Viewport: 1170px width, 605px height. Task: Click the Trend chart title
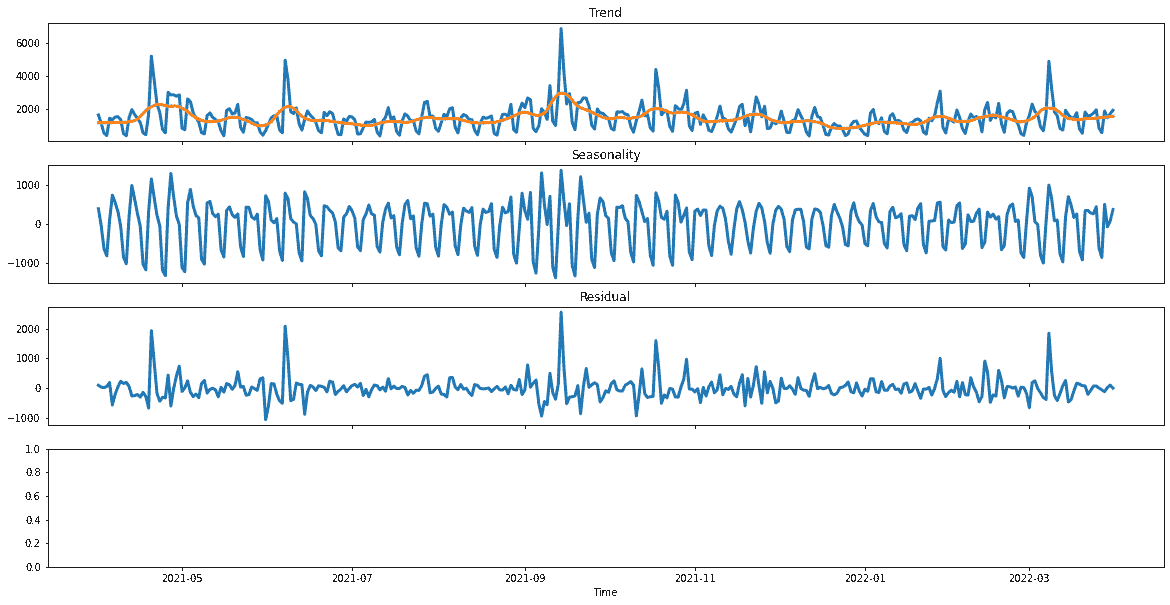[605, 12]
